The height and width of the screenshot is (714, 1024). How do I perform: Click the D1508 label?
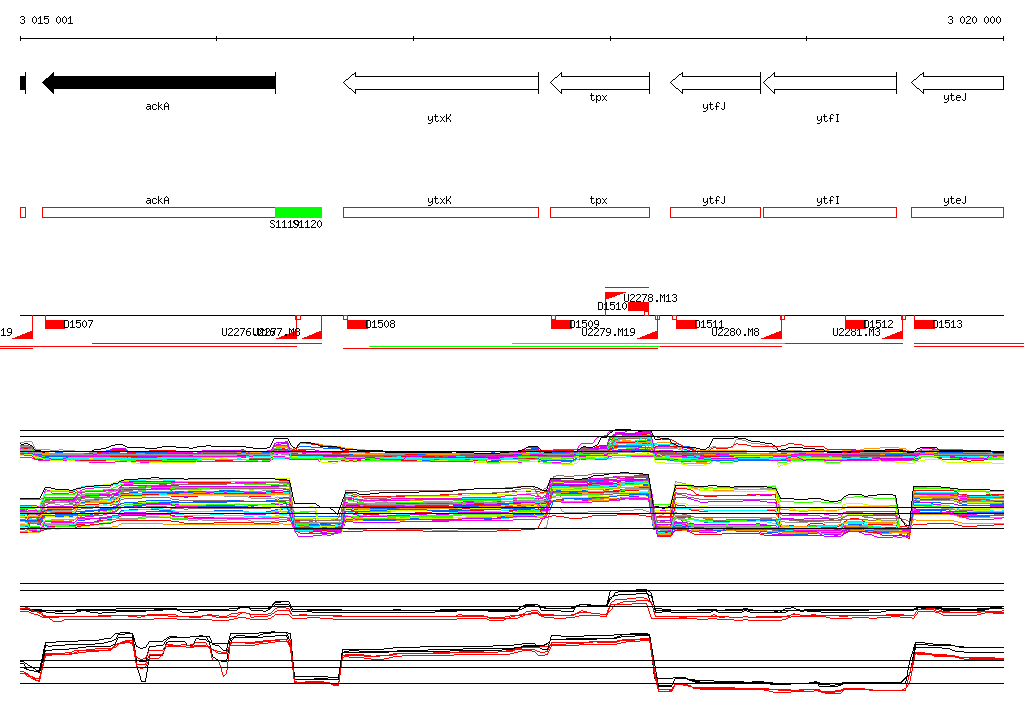(x=381, y=324)
